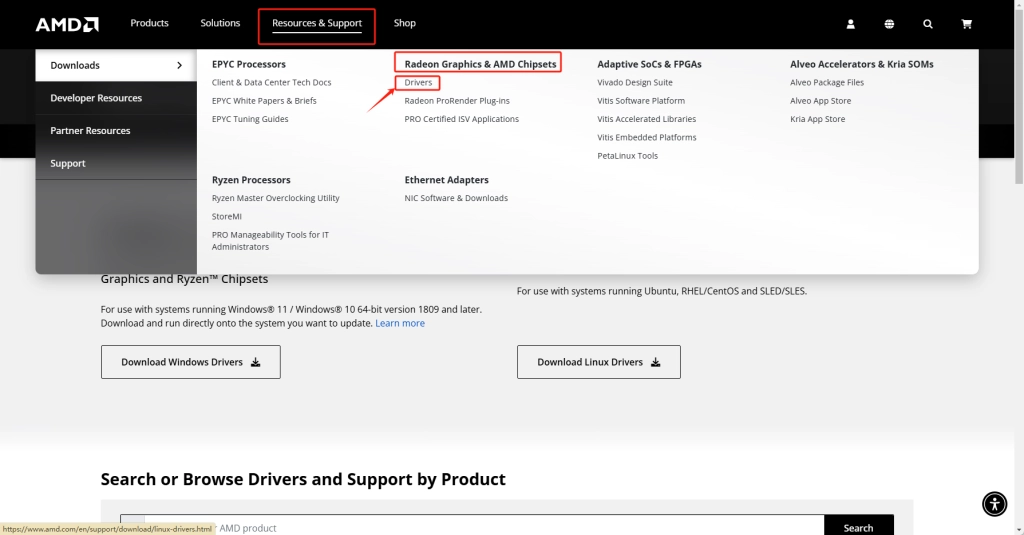Click the Ethernet Adapters heading
The width and height of the screenshot is (1024, 535).
pos(446,180)
